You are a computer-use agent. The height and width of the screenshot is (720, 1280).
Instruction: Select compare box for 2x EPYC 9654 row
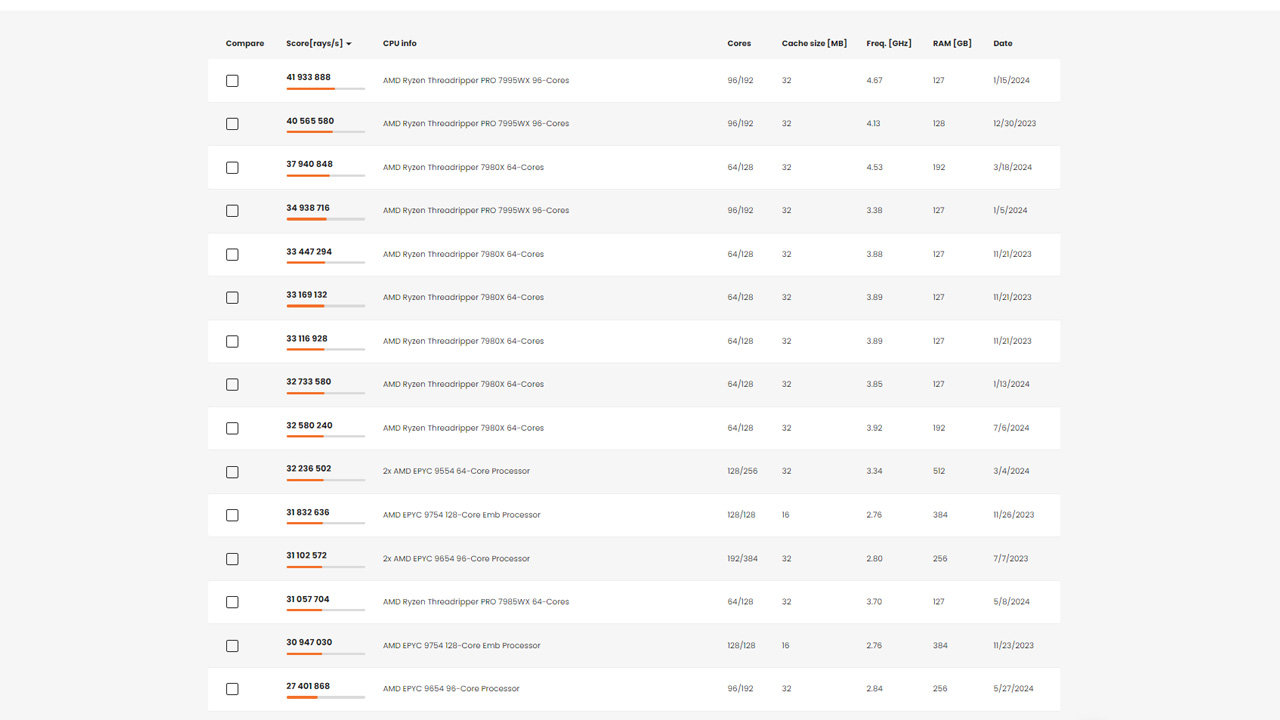point(232,559)
